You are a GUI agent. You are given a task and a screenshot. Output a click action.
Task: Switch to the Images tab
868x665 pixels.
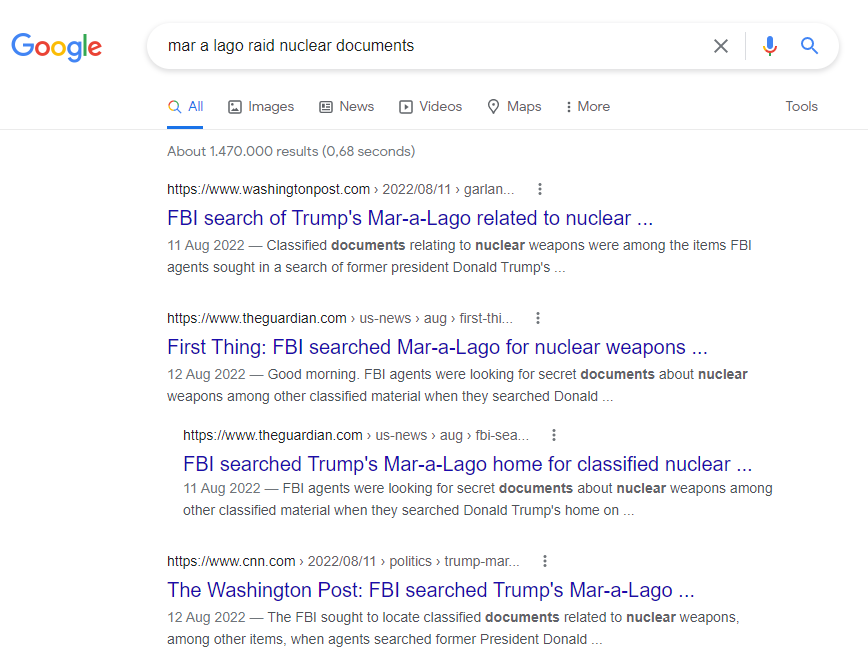pos(261,106)
